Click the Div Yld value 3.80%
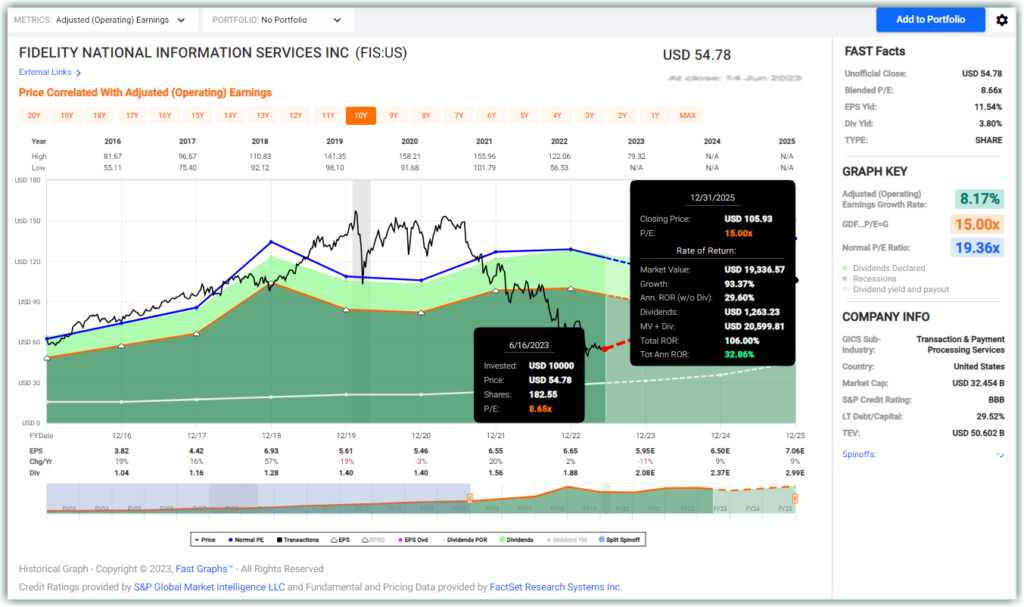 pos(990,123)
